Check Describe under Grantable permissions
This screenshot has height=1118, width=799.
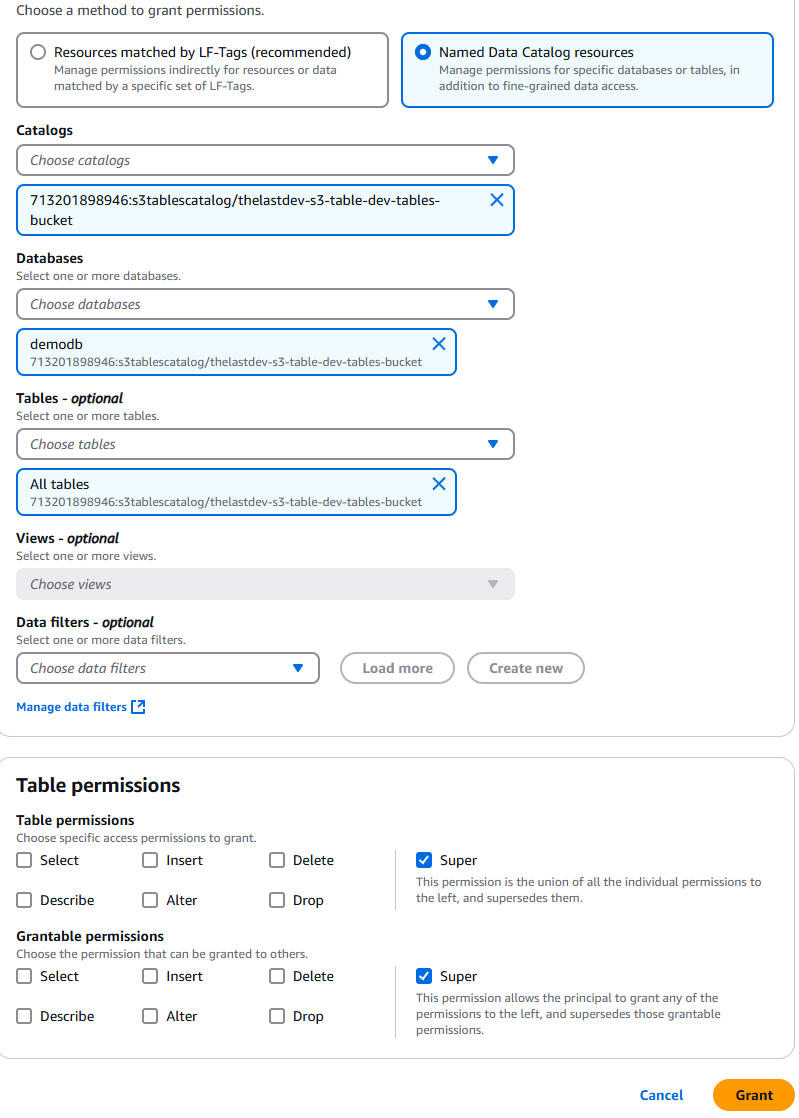click(23, 1016)
